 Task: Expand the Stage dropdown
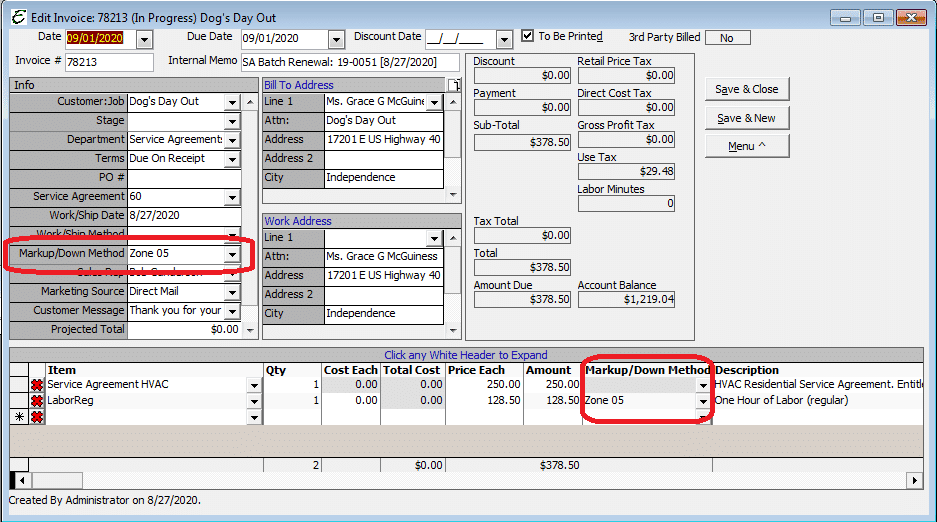[x=232, y=122]
